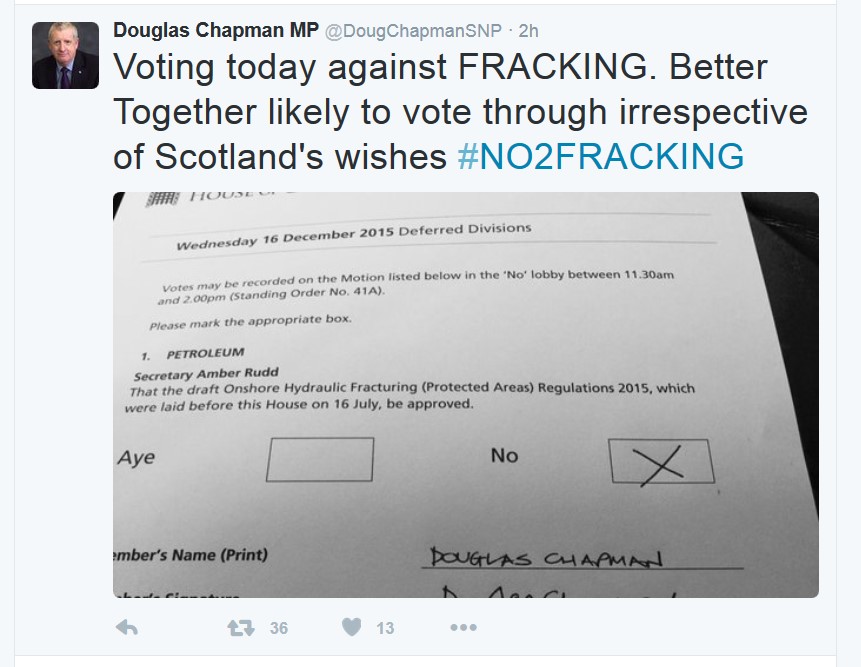Screen dimensions: 861x667
Task: Like the tweet with the heart icon
Action: pos(351,628)
